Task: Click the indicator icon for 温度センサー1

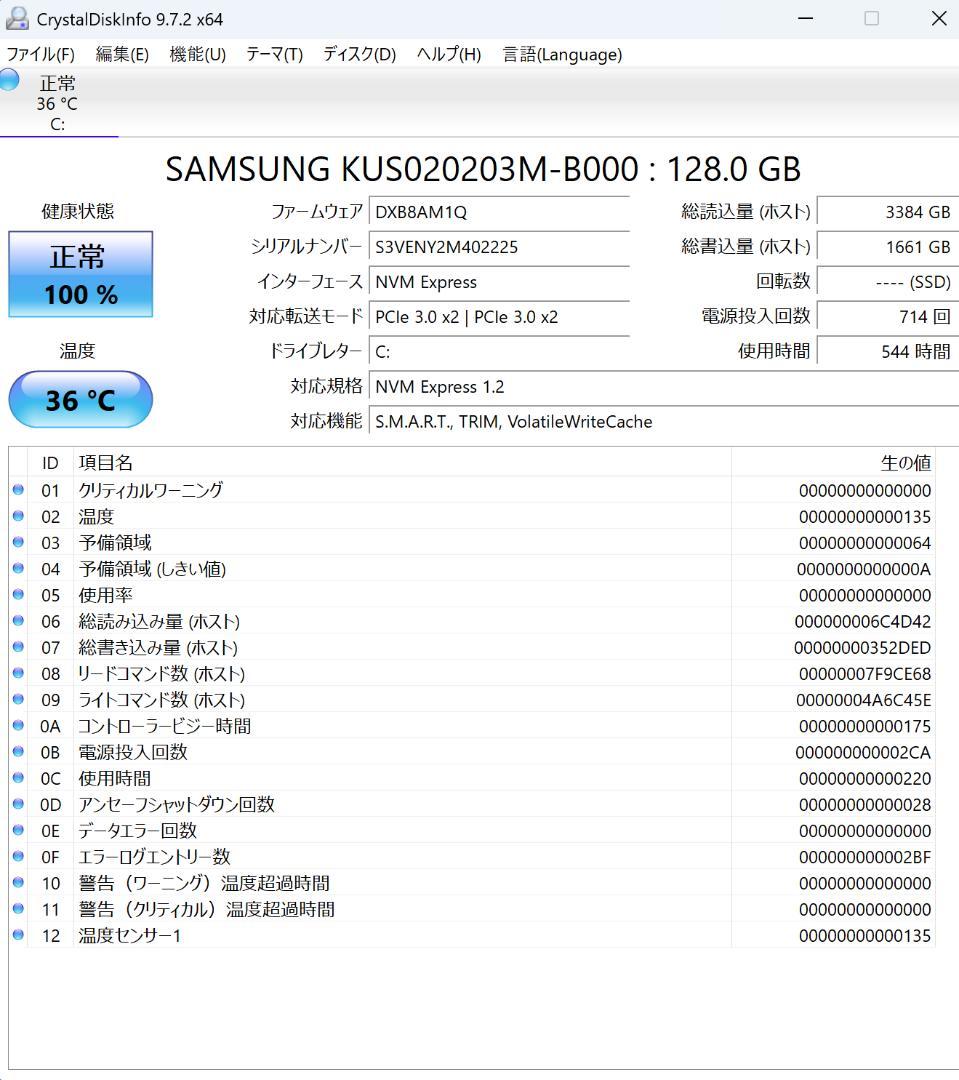Action: click(19, 935)
